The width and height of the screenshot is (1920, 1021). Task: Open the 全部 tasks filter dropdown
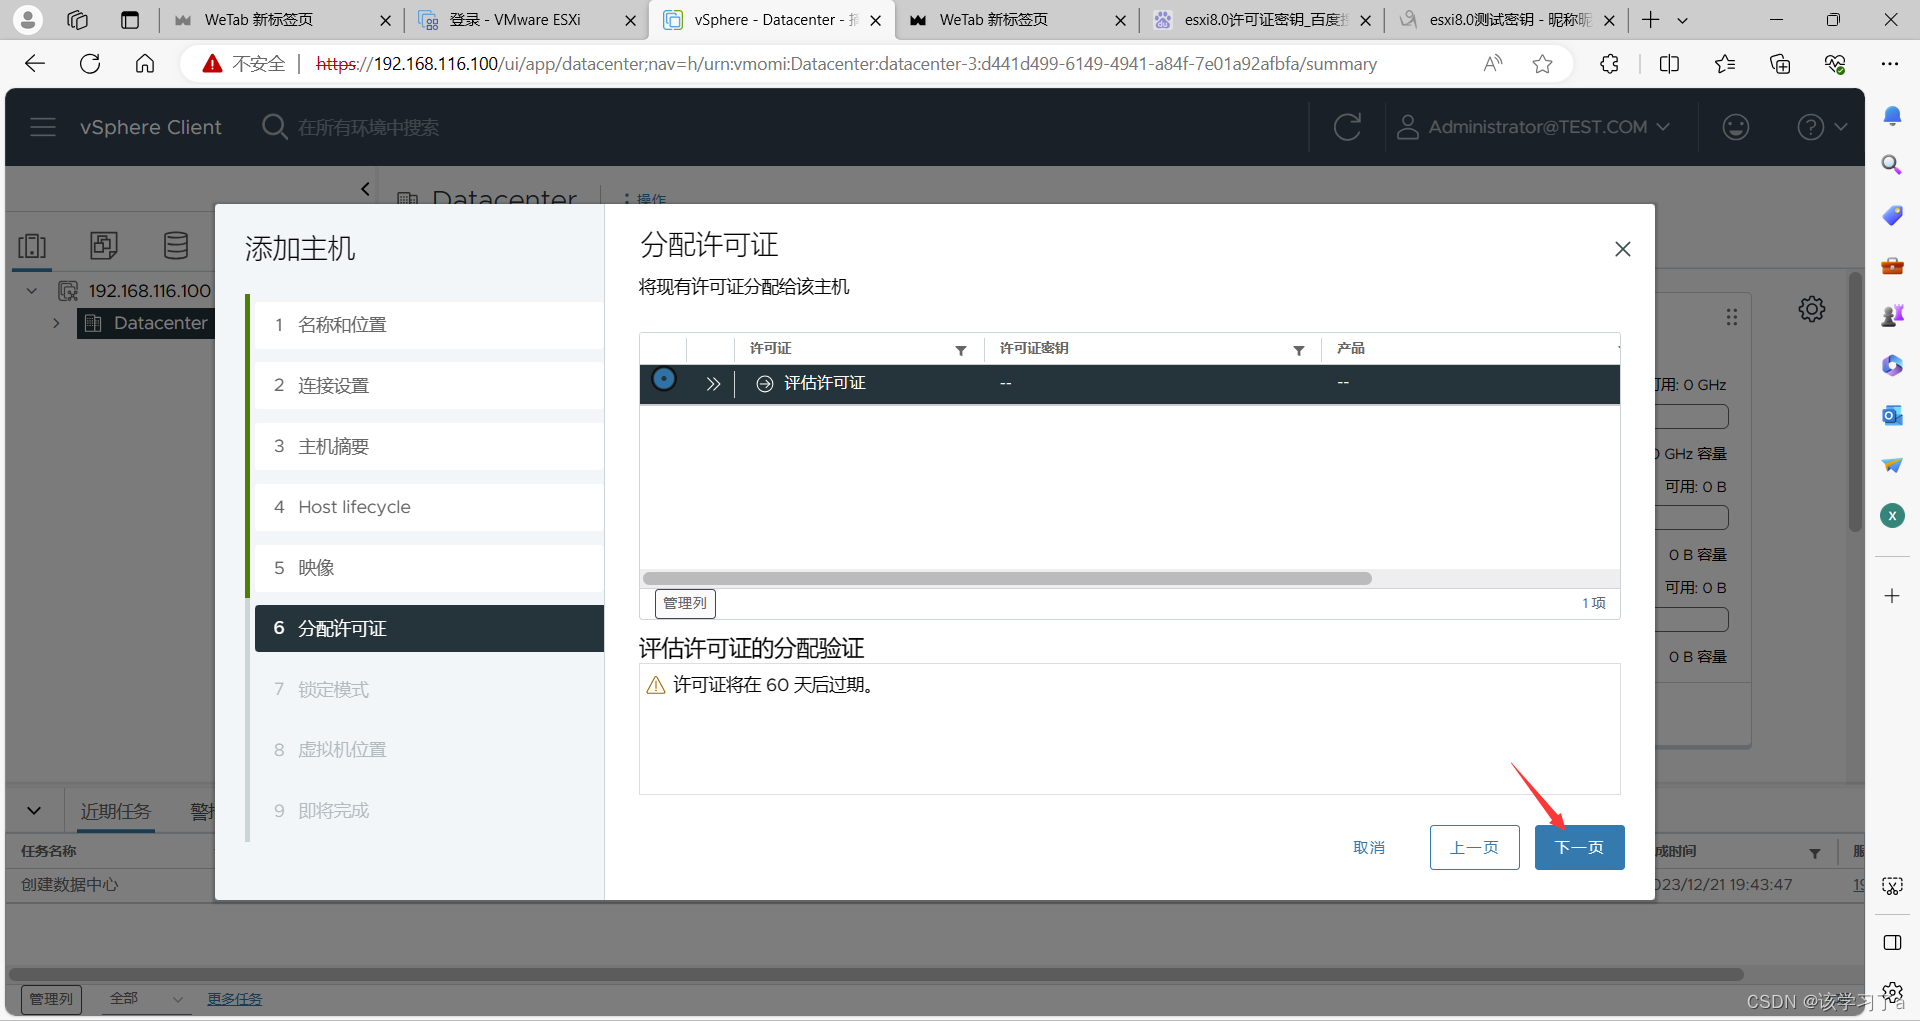pos(147,999)
